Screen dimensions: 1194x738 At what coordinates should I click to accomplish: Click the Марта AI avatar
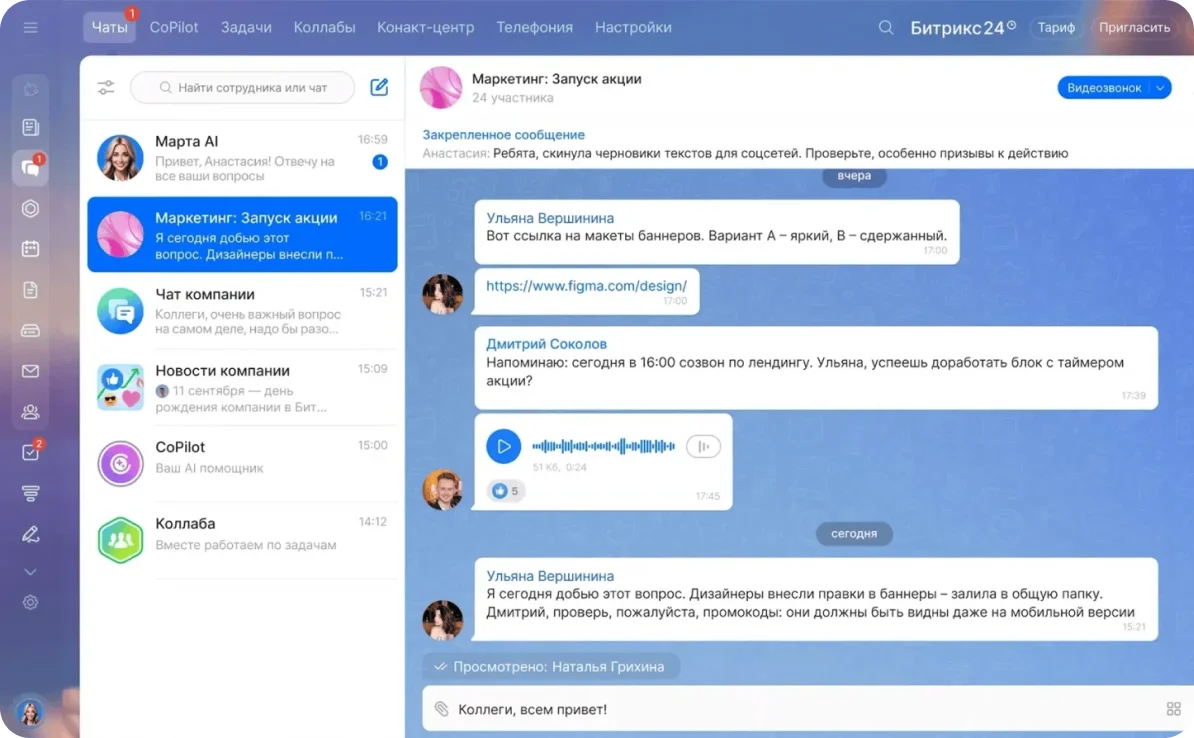click(x=120, y=158)
